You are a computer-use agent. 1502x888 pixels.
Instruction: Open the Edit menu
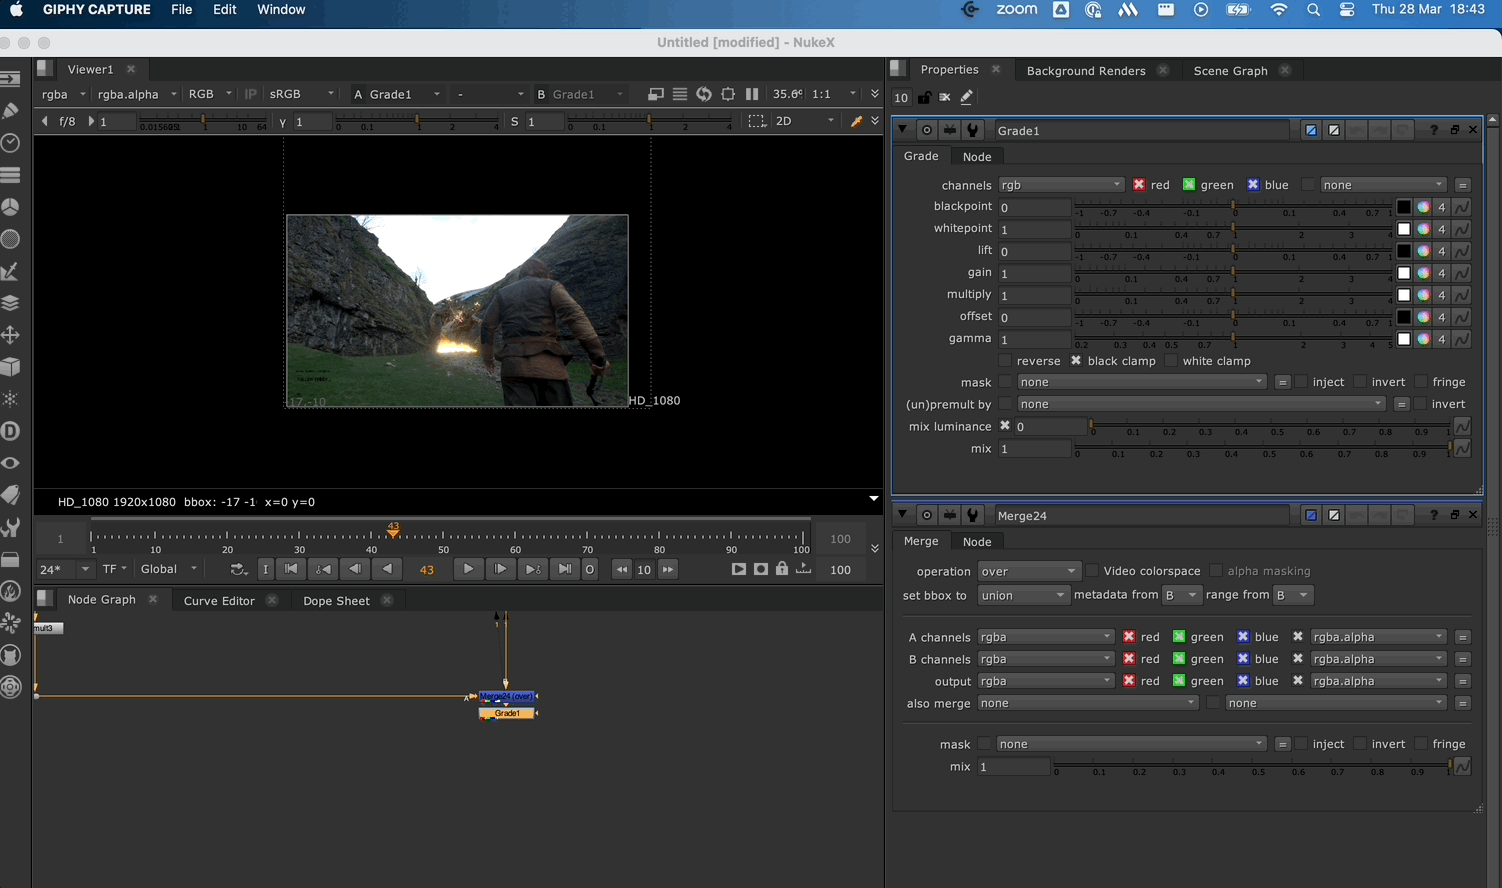pos(224,10)
